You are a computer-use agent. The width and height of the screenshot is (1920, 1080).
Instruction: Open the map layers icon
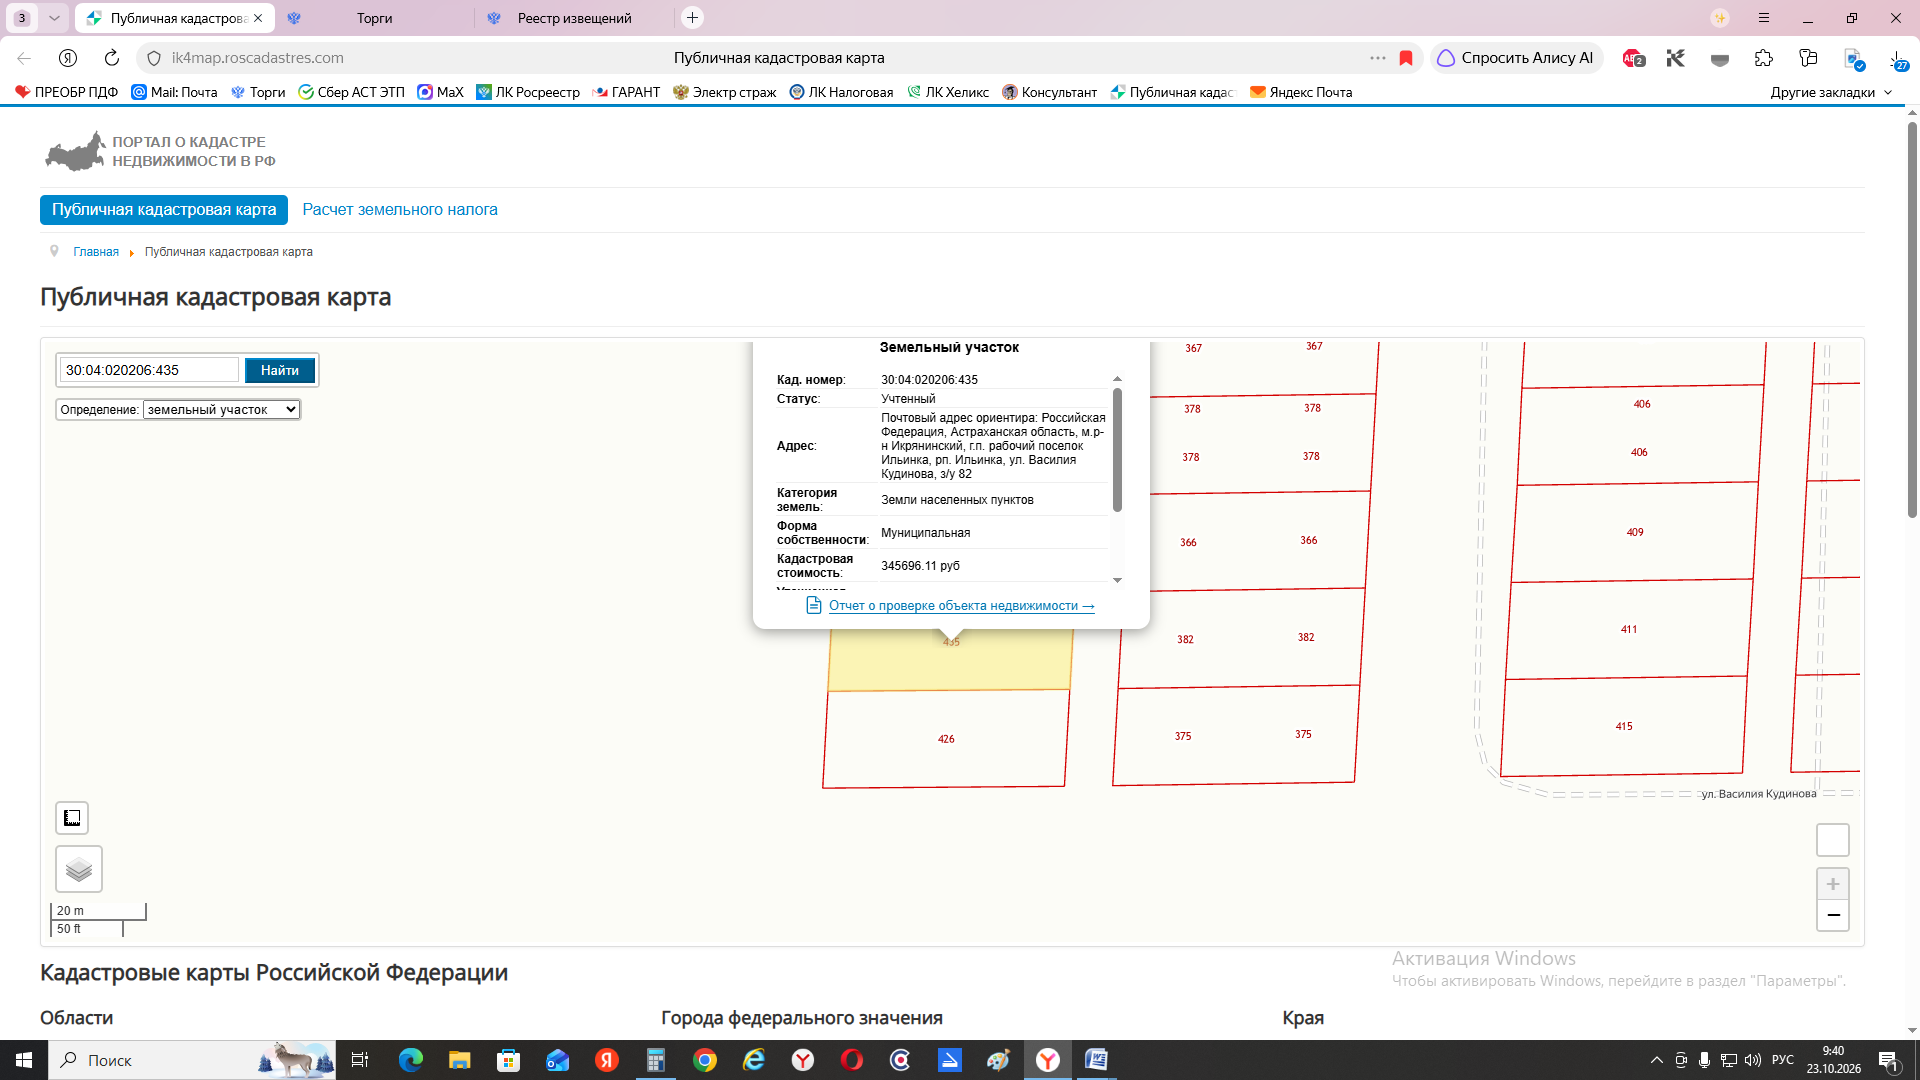[79, 869]
